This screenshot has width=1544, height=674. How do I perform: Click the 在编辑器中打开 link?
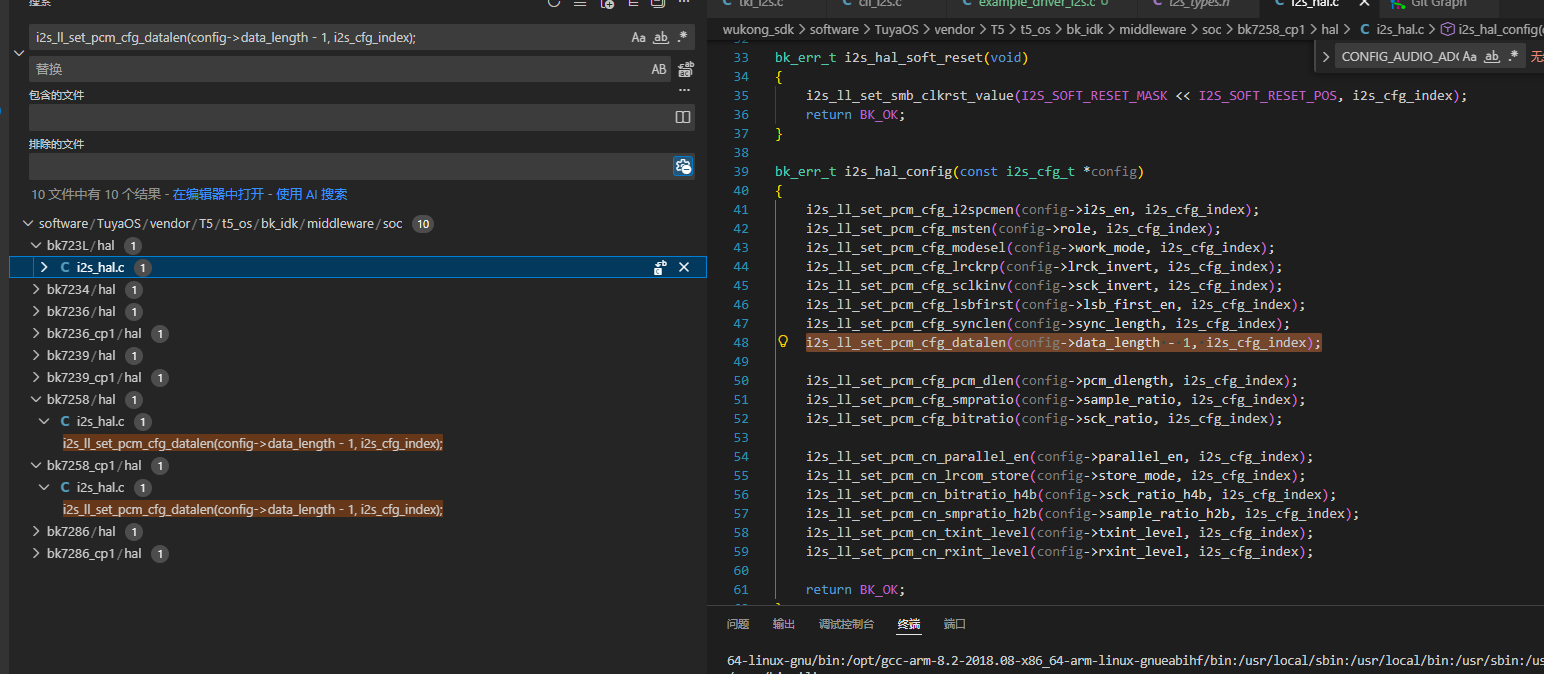tap(220, 194)
